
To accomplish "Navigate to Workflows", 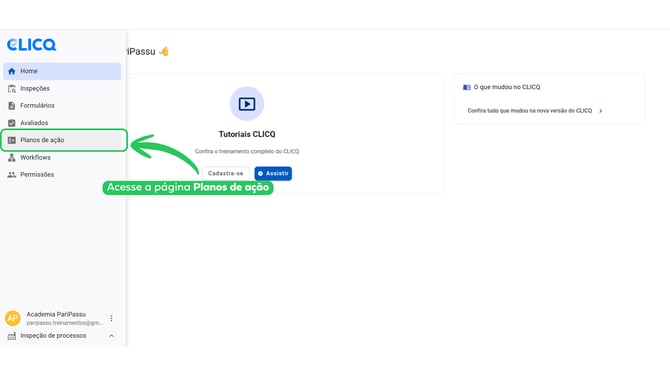I will click(62, 158).
